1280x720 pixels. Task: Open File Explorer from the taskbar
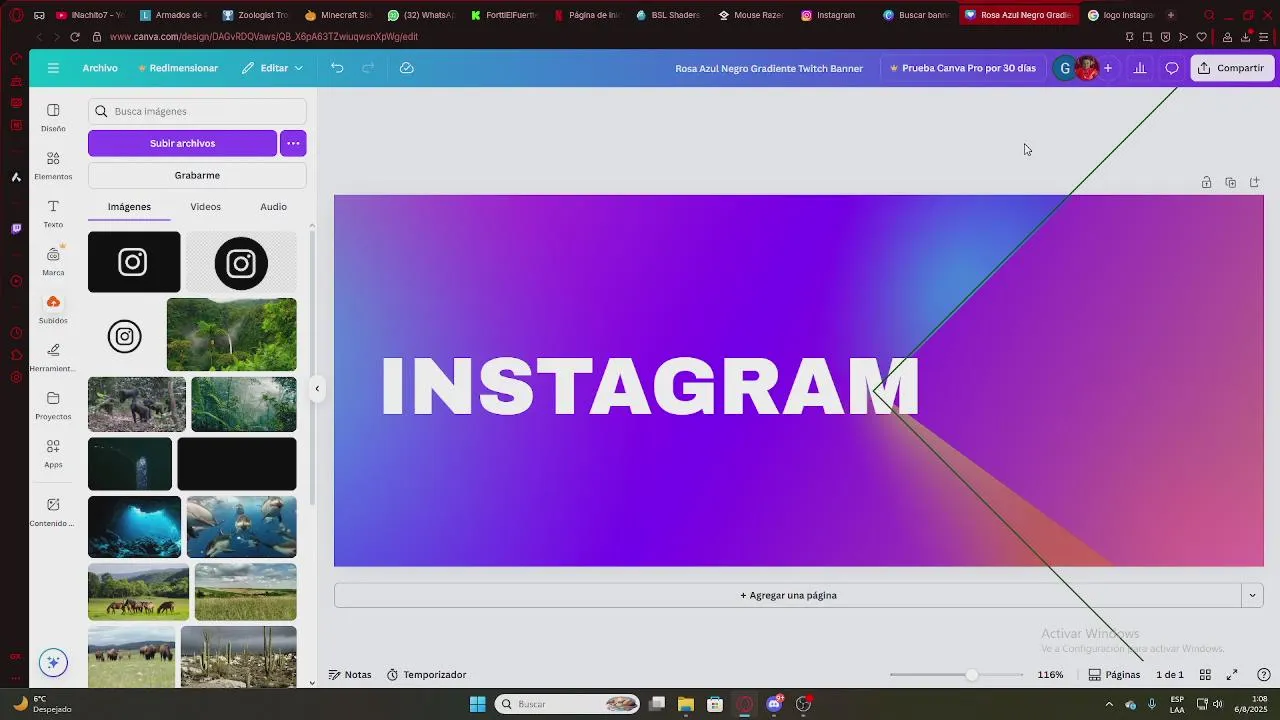(x=686, y=704)
